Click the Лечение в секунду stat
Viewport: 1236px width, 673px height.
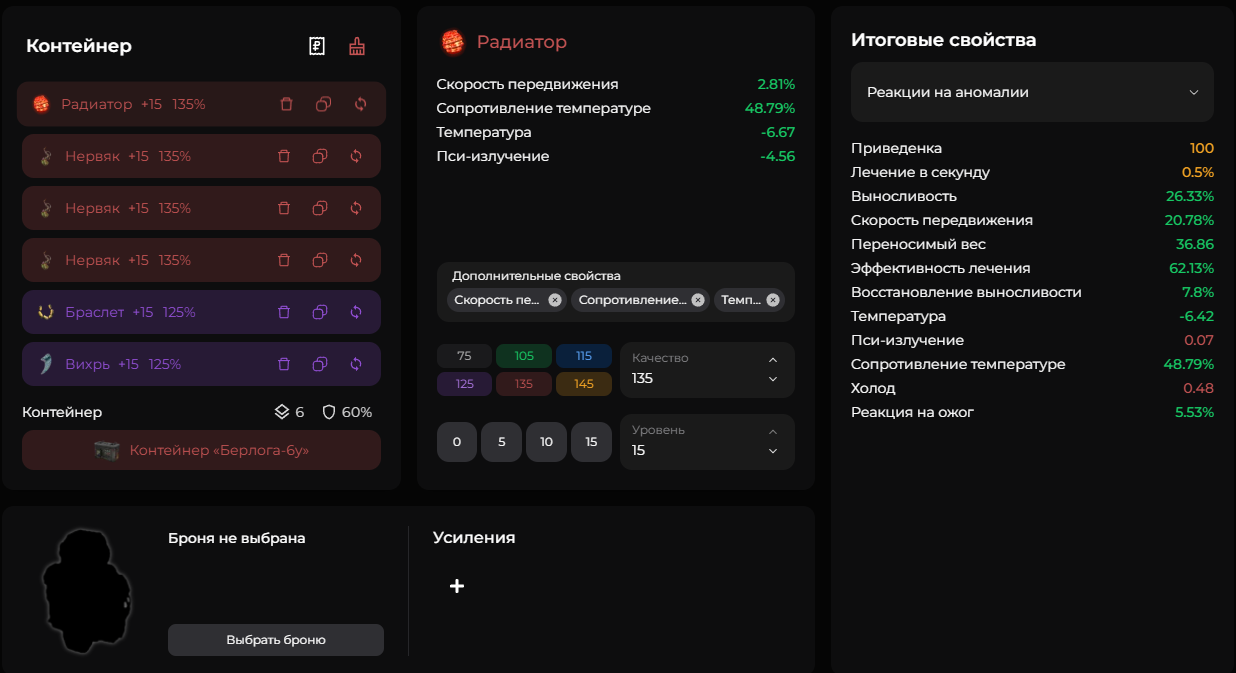(1032, 172)
